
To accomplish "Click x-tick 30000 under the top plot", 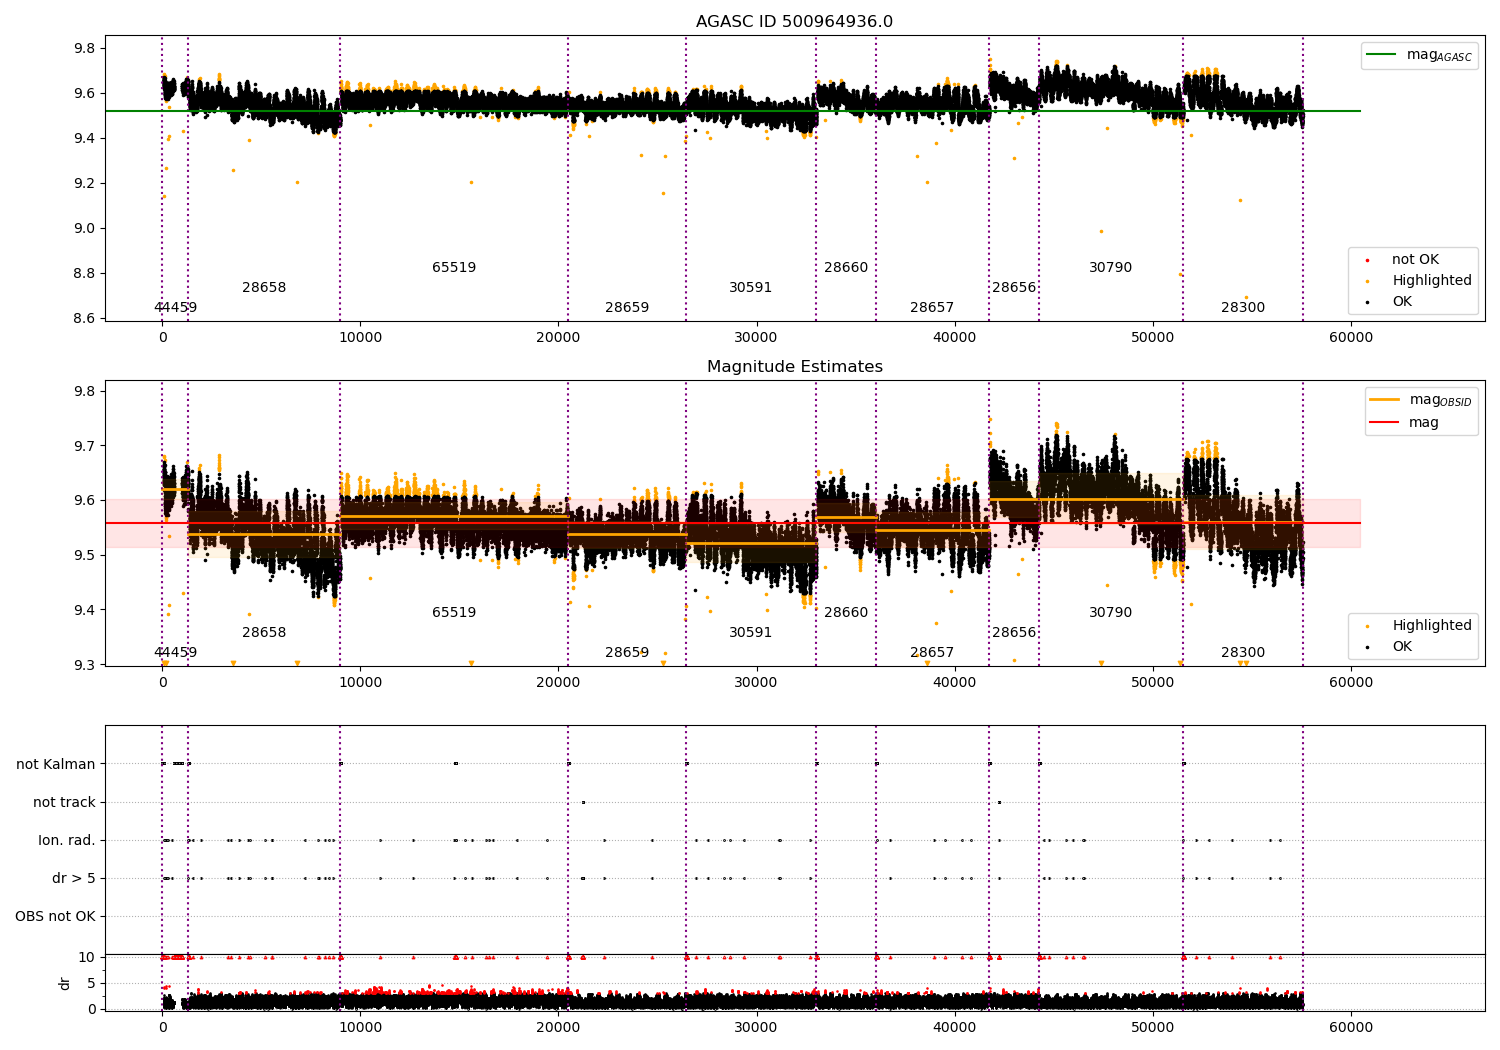I will click(x=756, y=338).
